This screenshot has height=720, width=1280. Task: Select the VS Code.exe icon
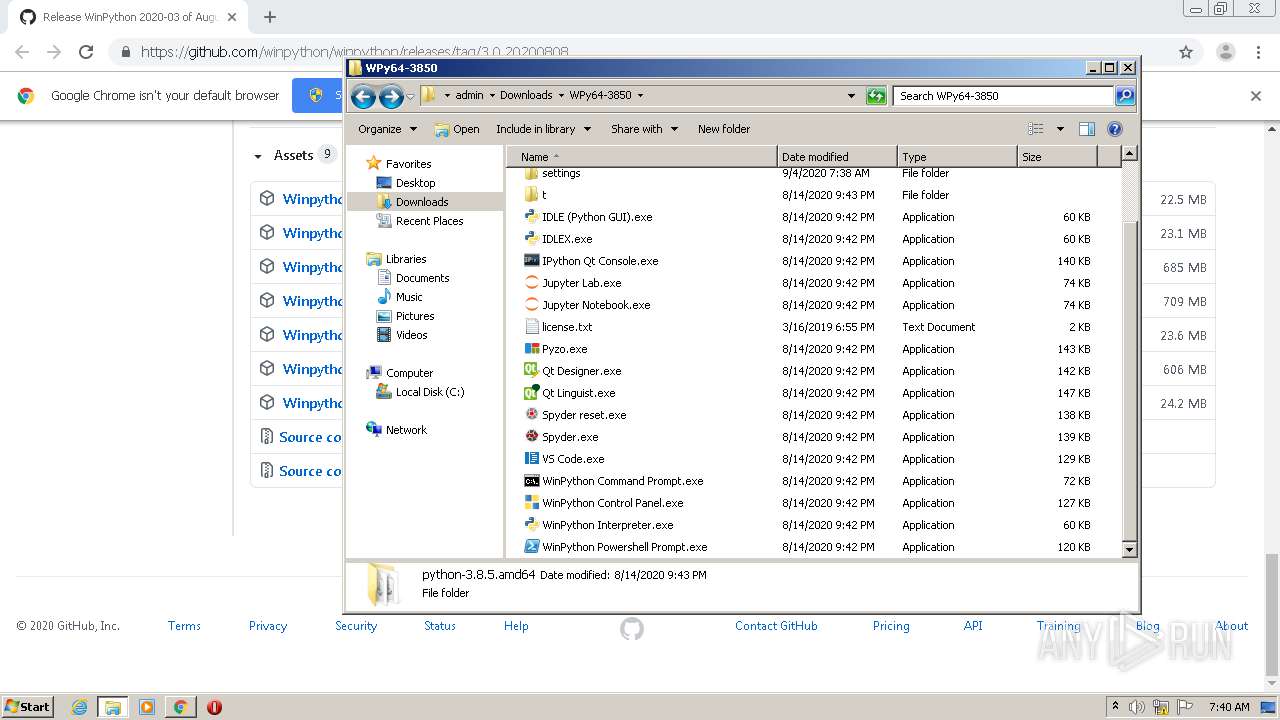click(532, 459)
